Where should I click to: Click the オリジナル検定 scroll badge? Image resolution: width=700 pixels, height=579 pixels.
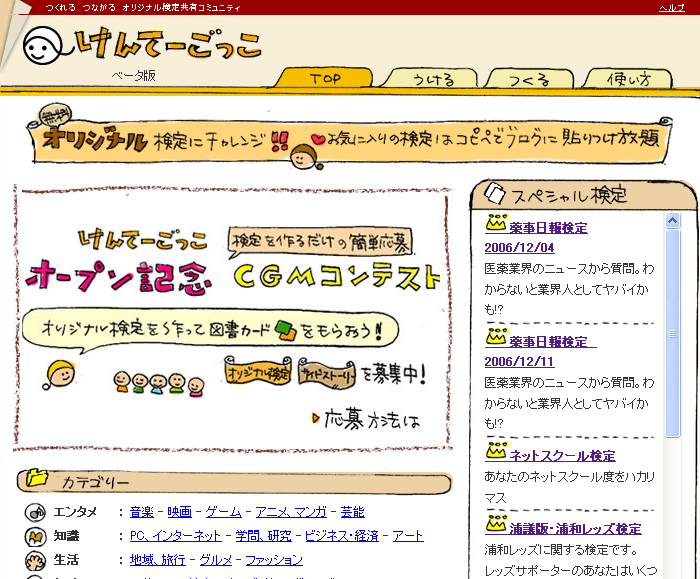(x=258, y=371)
